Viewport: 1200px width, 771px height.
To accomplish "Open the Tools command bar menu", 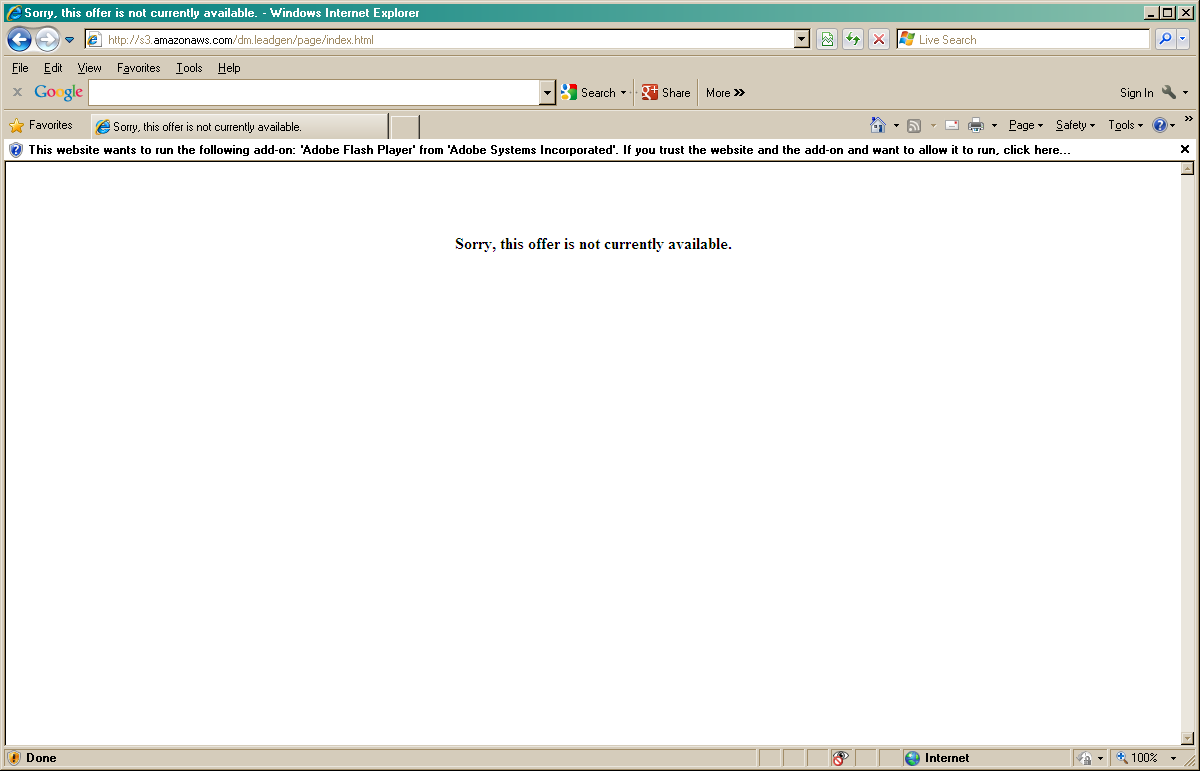I will pos(1125,126).
